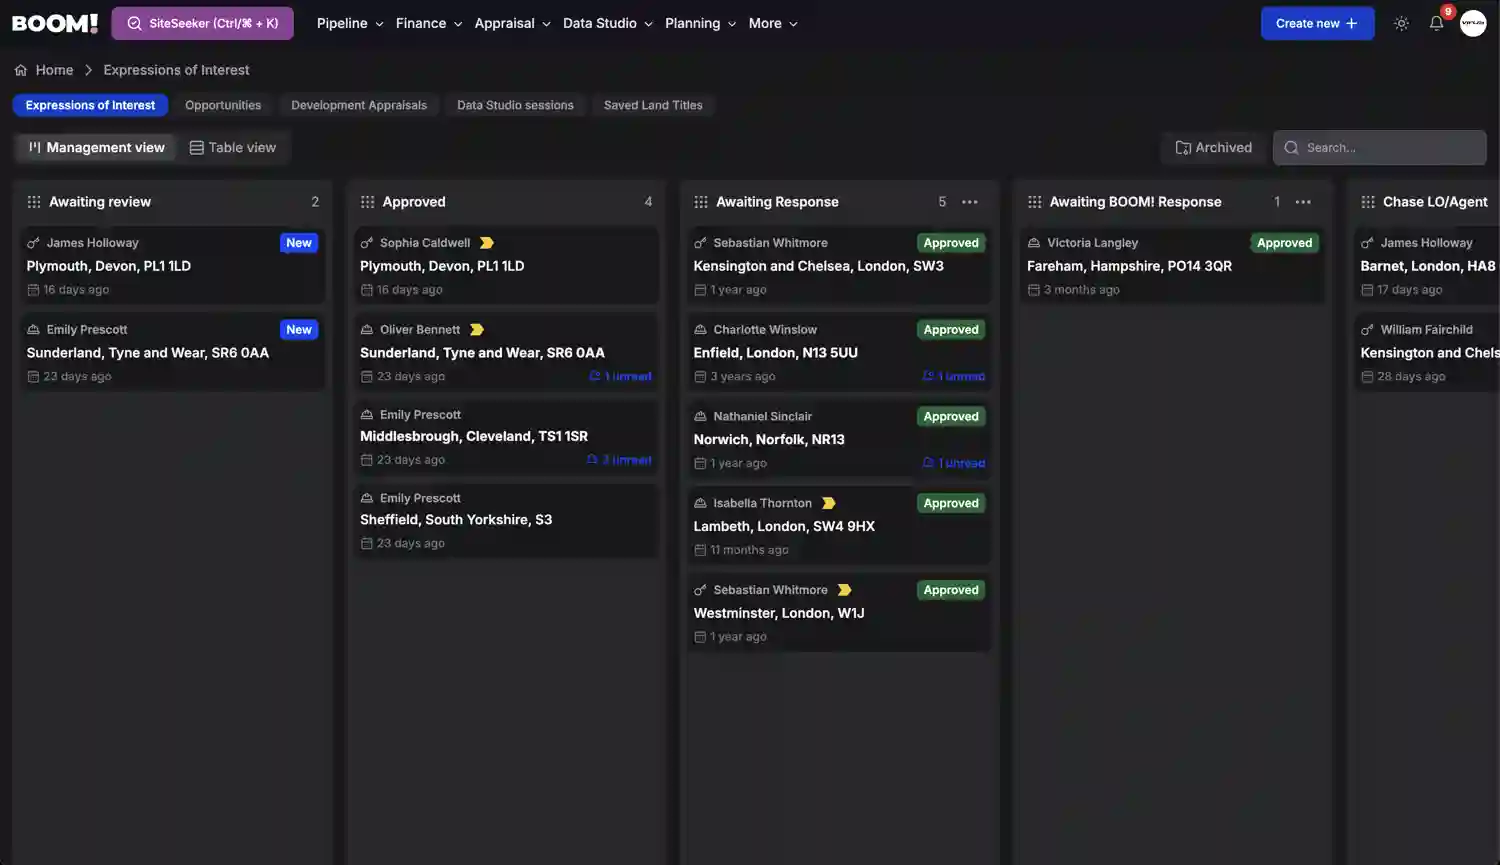Viewport: 1500px width, 865px height.
Task: Switch to the Development Appraisals tab
Action: pyautogui.click(x=359, y=105)
